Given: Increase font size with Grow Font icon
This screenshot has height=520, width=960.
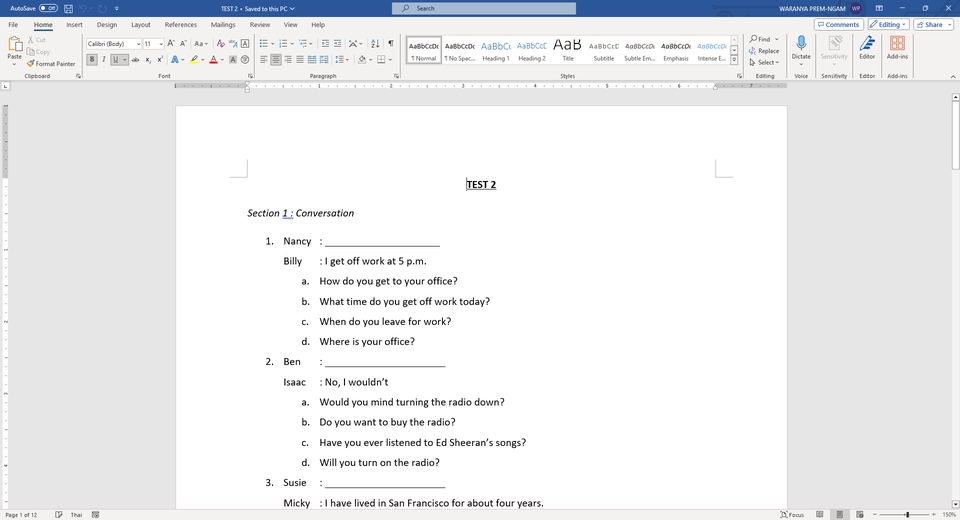Looking at the screenshot, I should (171, 43).
